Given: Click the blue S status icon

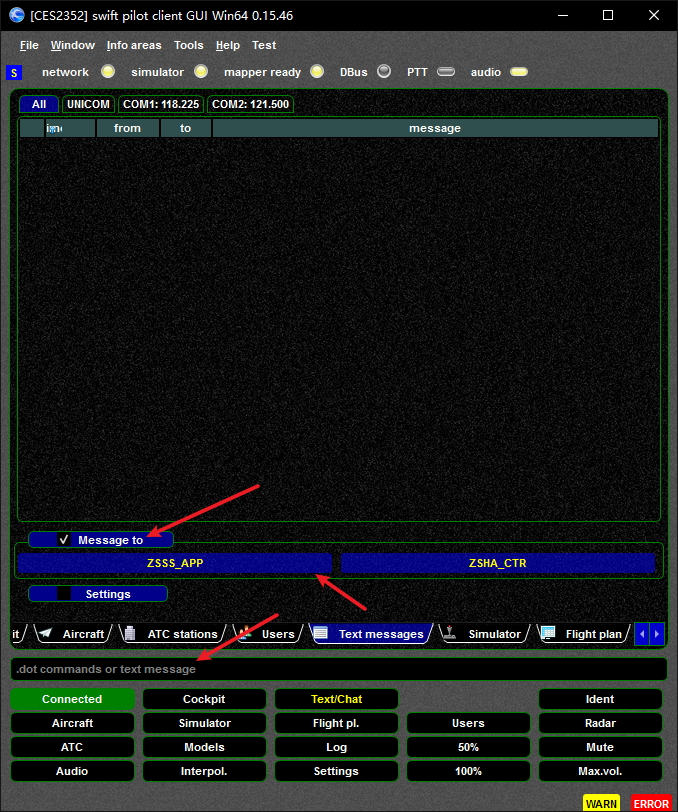Looking at the screenshot, I should 13,72.
